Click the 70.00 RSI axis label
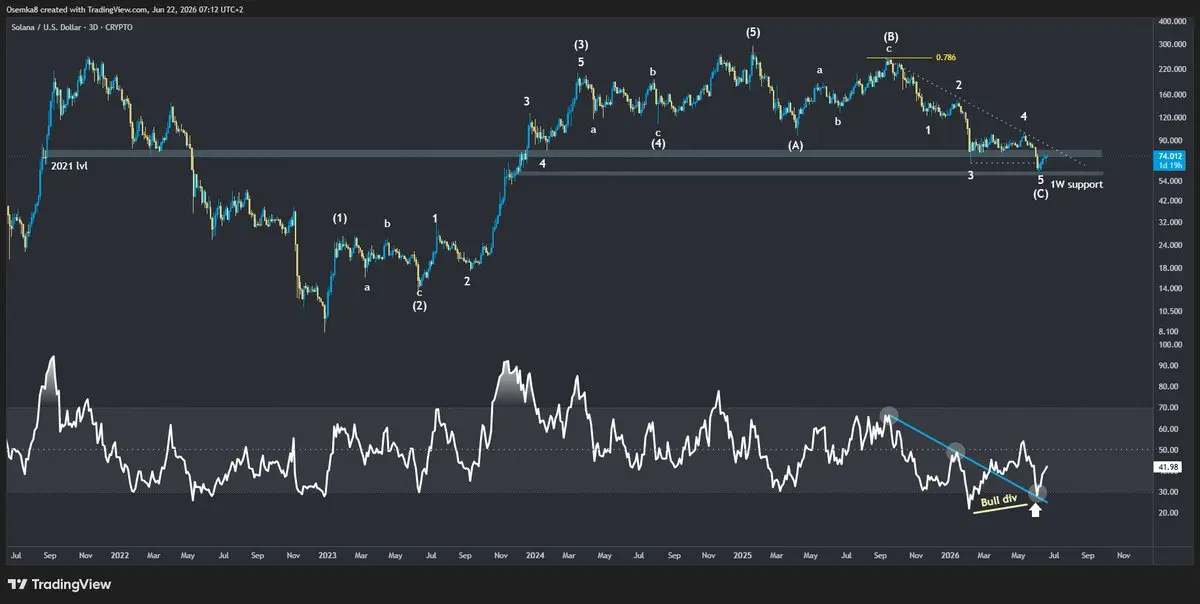Image resolution: width=1200 pixels, height=604 pixels. tap(1166, 408)
